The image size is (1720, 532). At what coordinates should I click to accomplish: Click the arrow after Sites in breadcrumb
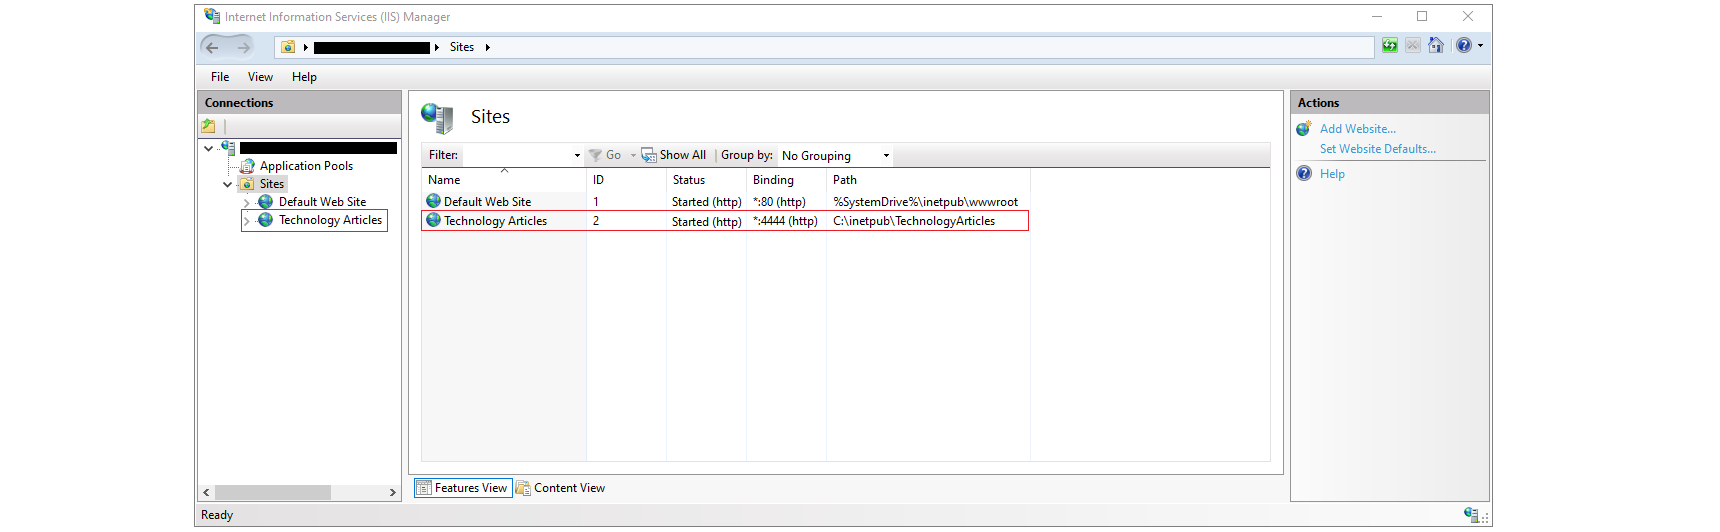[487, 47]
